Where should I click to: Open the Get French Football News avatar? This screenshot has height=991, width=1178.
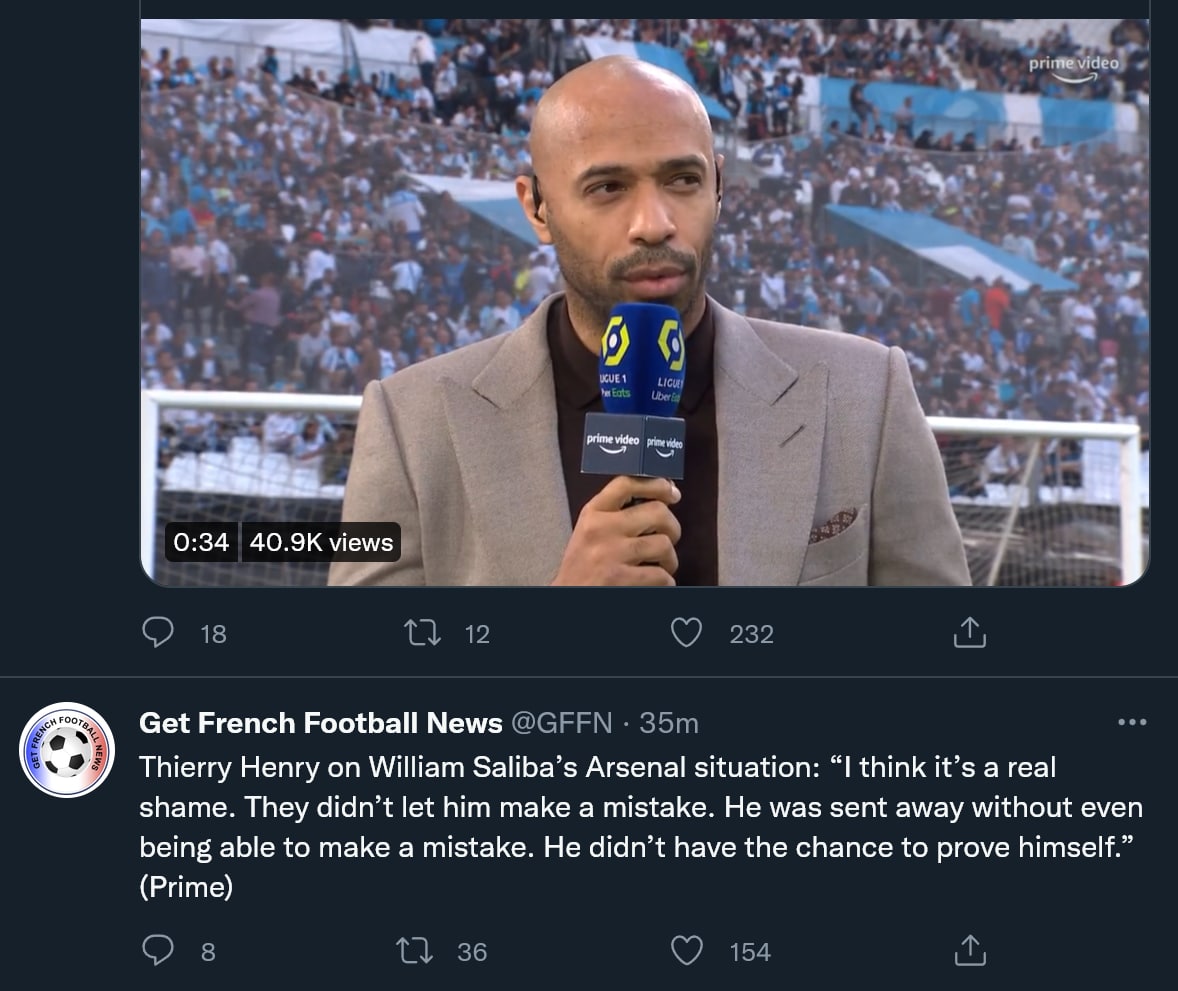pos(67,750)
